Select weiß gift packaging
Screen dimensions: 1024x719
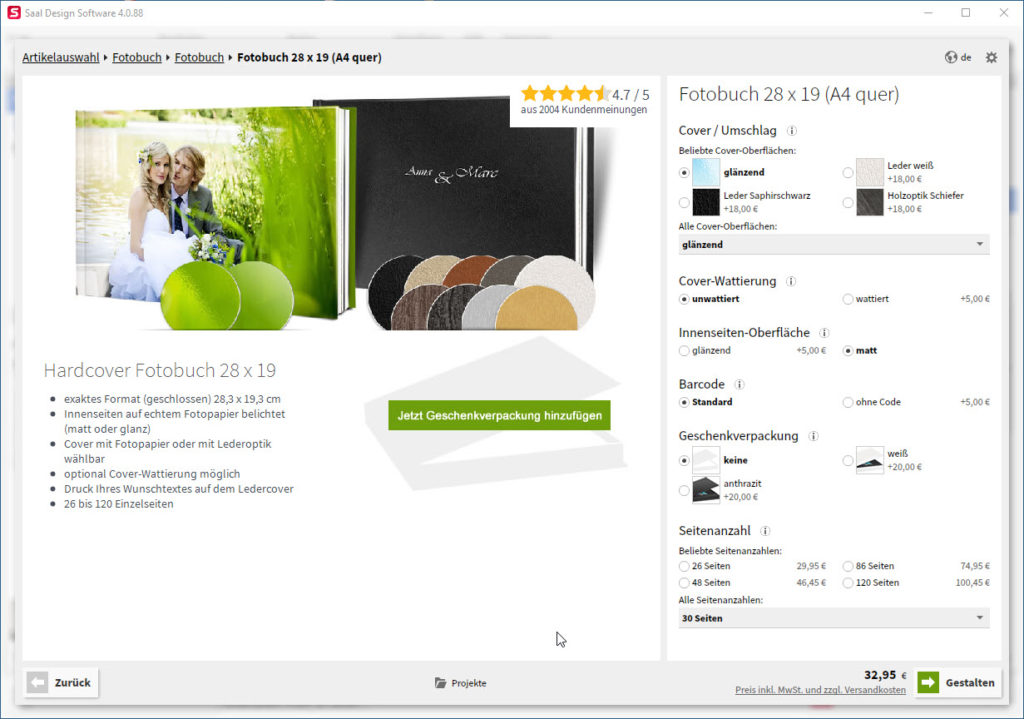[848, 460]
